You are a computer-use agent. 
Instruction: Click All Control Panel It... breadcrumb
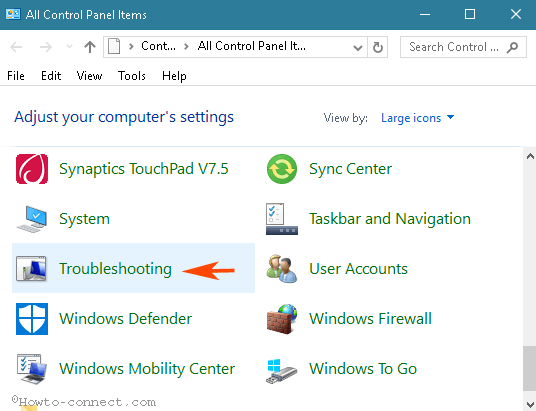point(252,46)
